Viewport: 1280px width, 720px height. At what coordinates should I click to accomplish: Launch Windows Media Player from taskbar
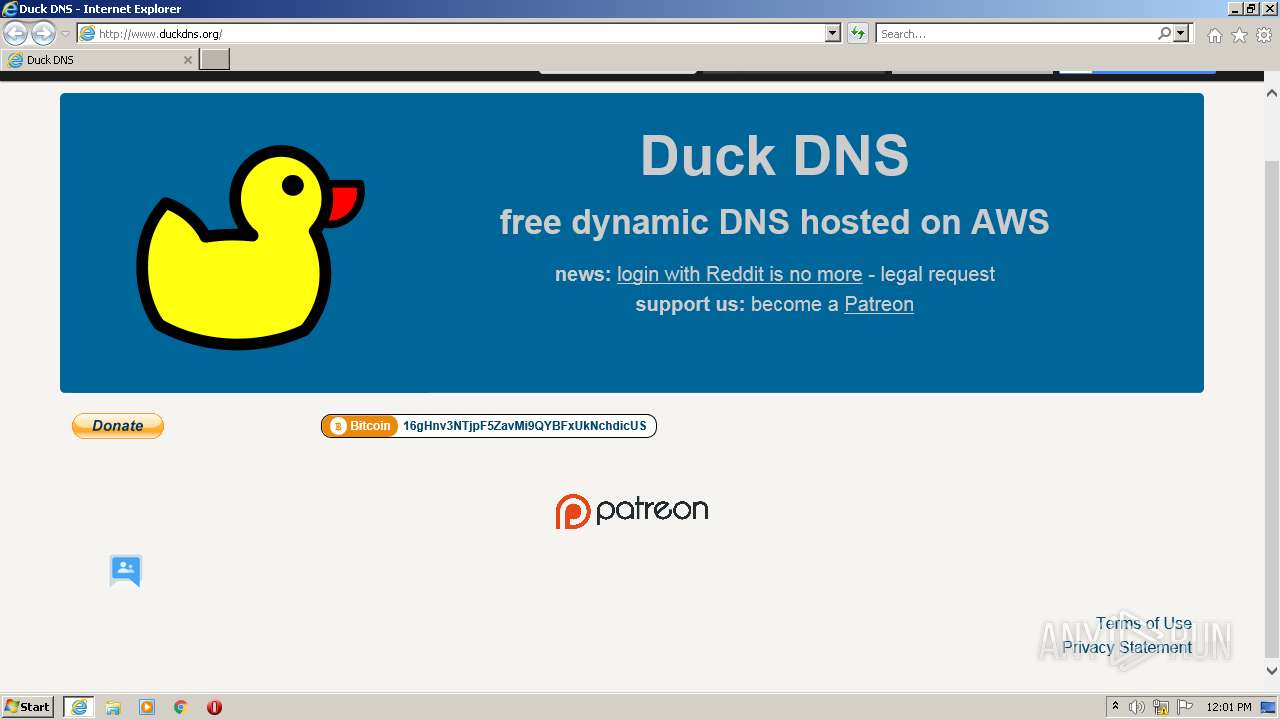pyautogui.click(x=147, y=707)
